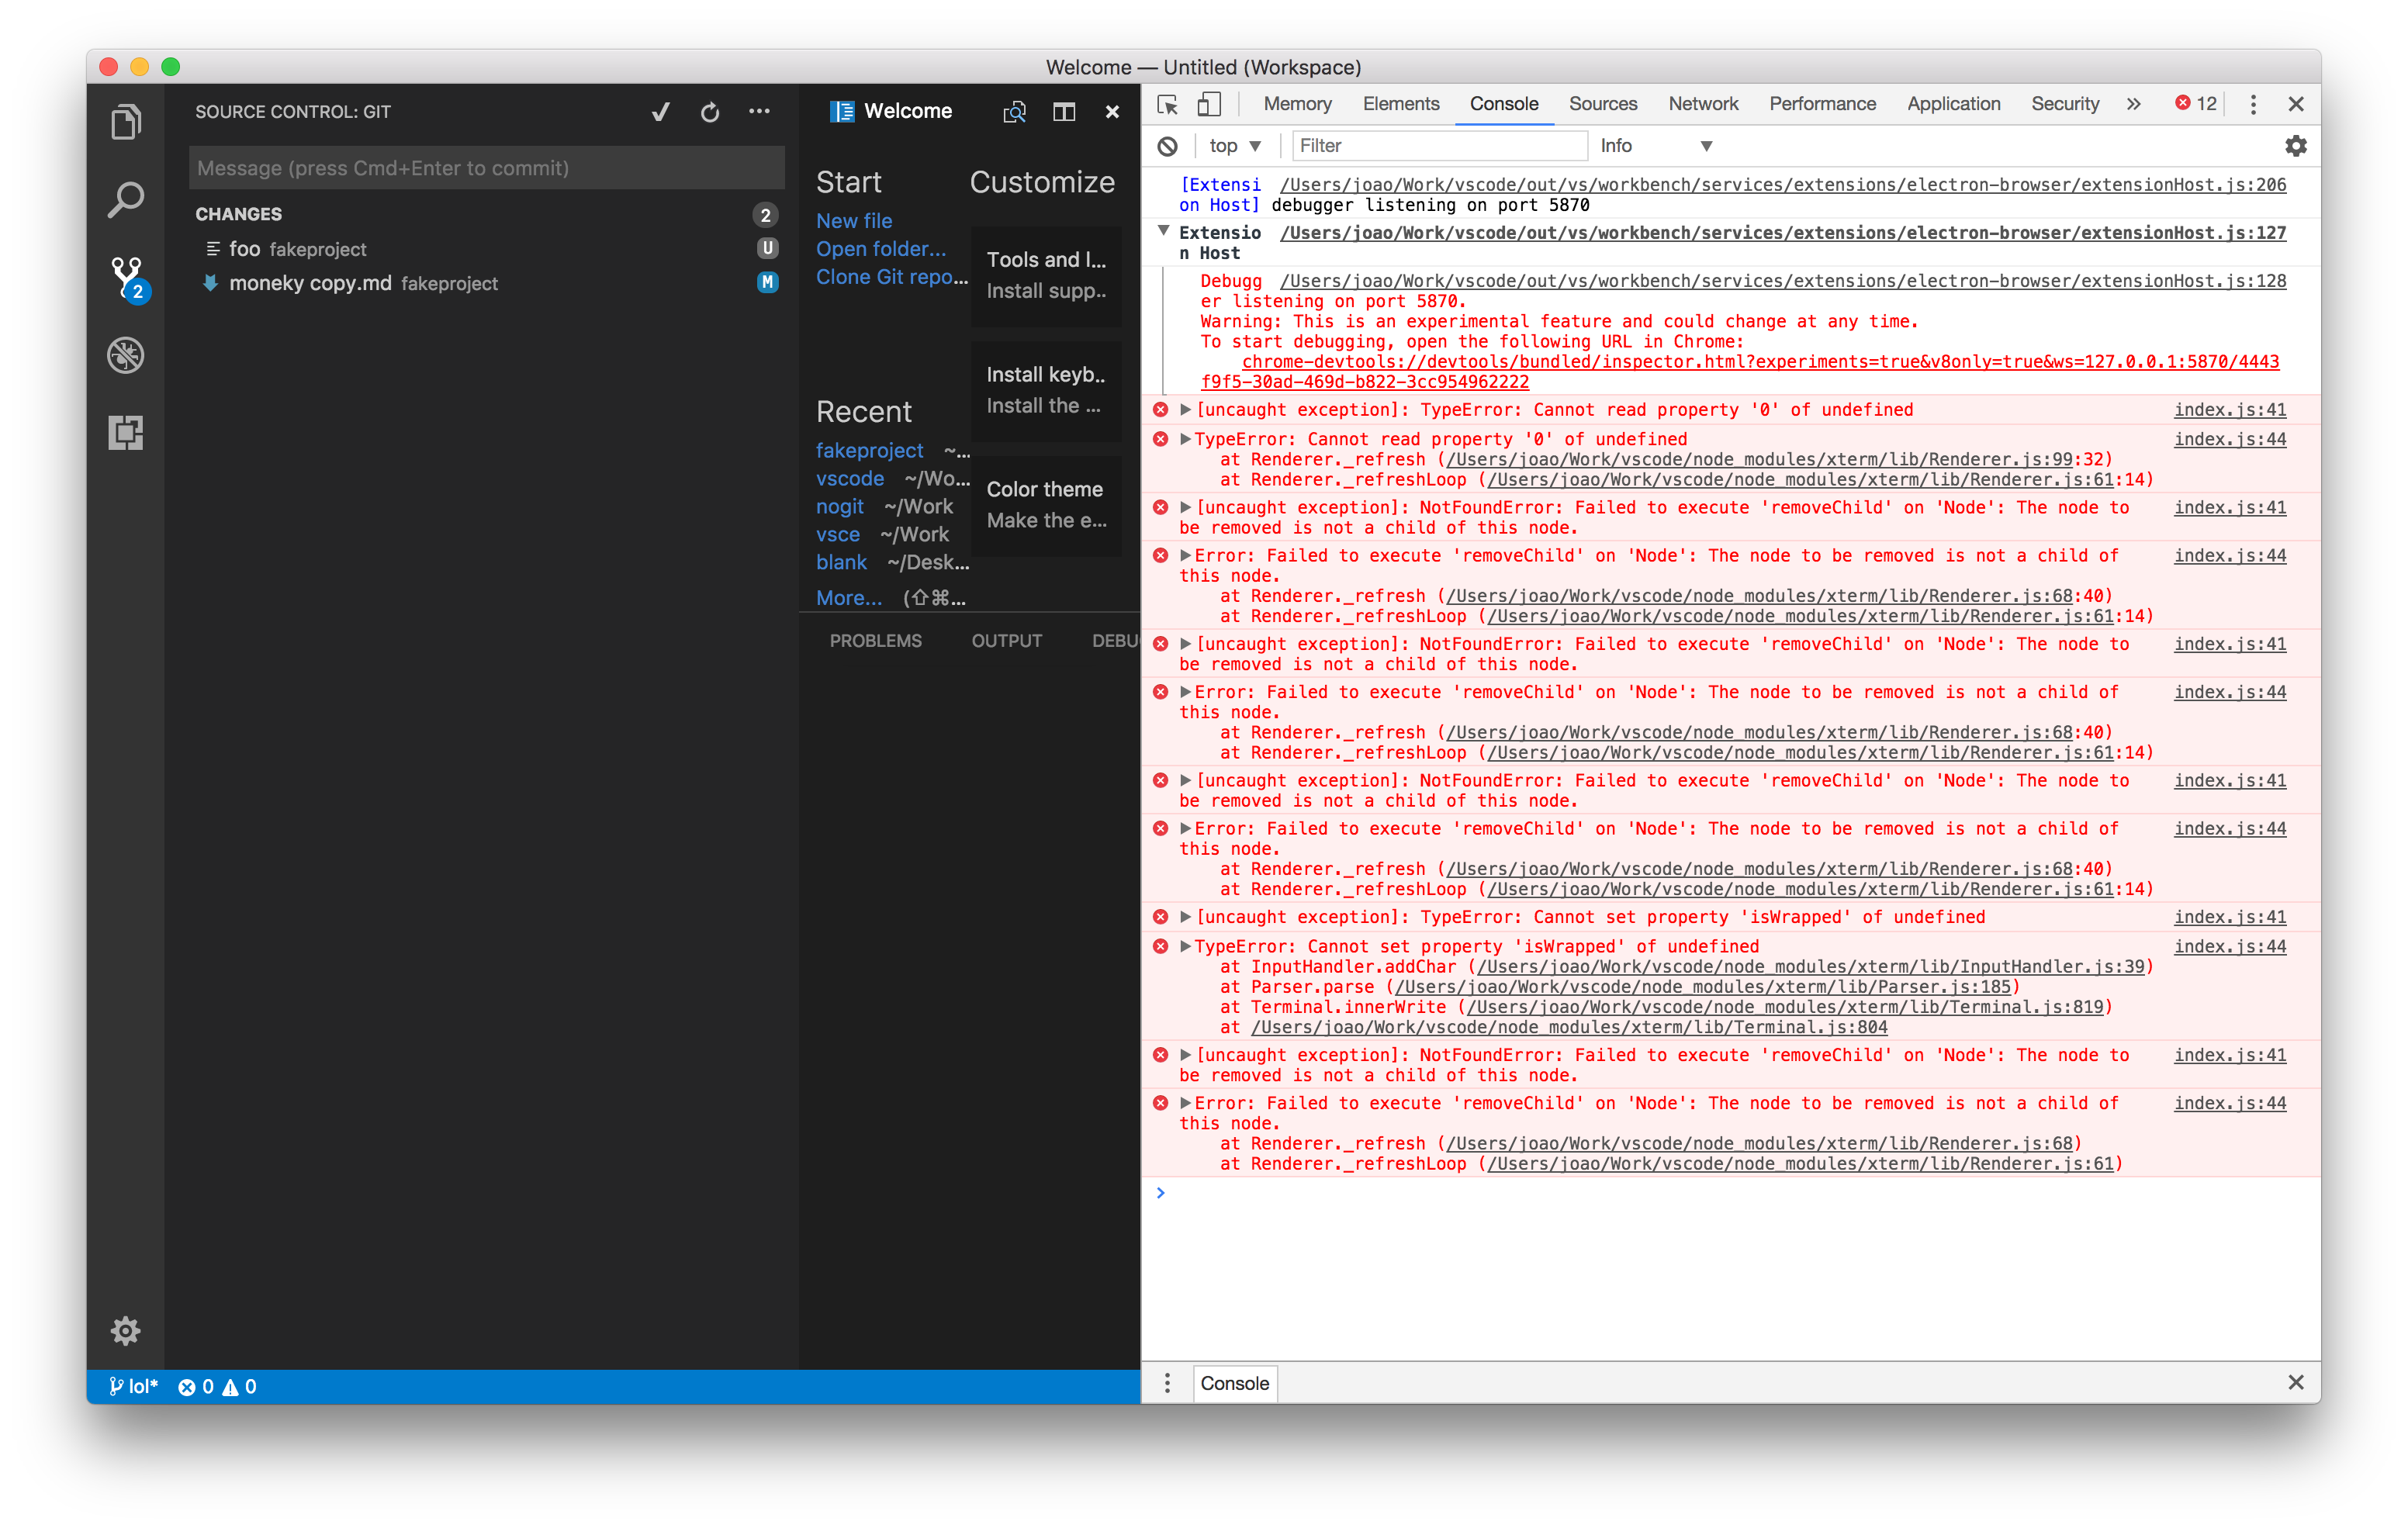Screen dimensions: 2408x1528
Task: Refresh the Source Control view
Action: pyautogui.click(x=710, y=111)
